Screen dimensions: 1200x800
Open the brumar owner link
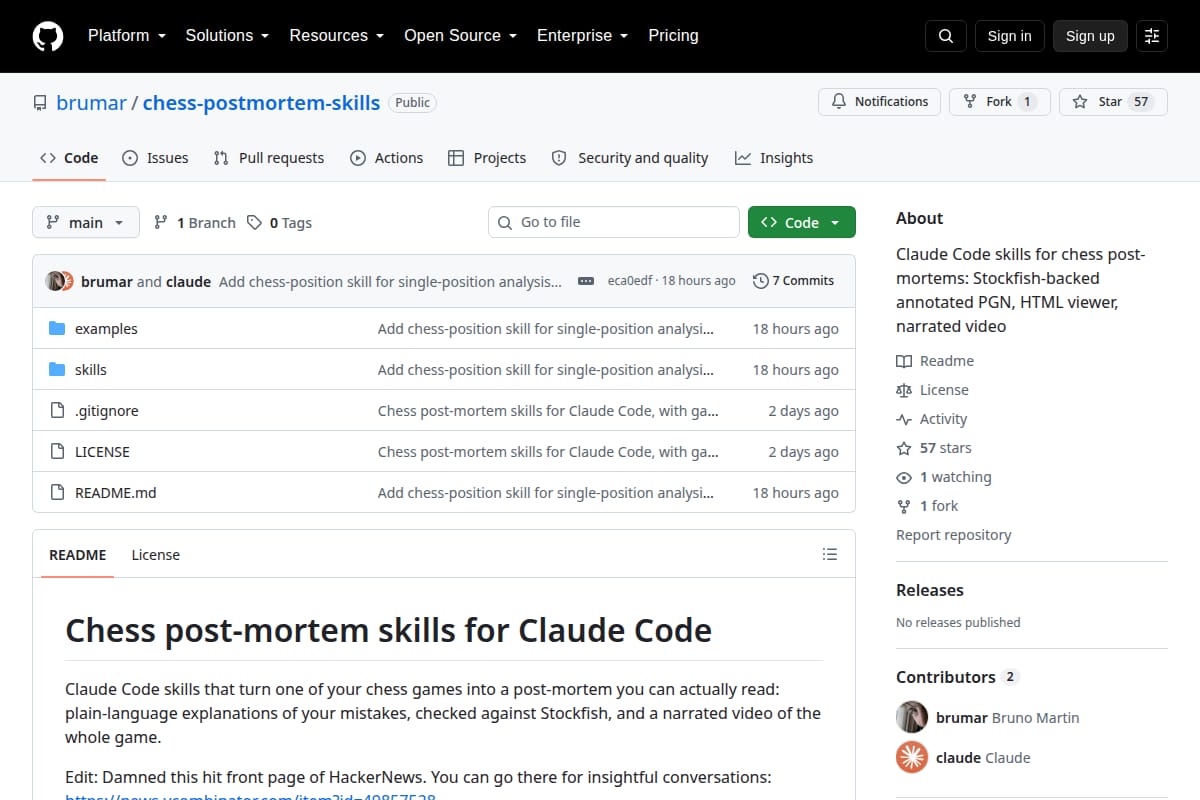point(92,102)
